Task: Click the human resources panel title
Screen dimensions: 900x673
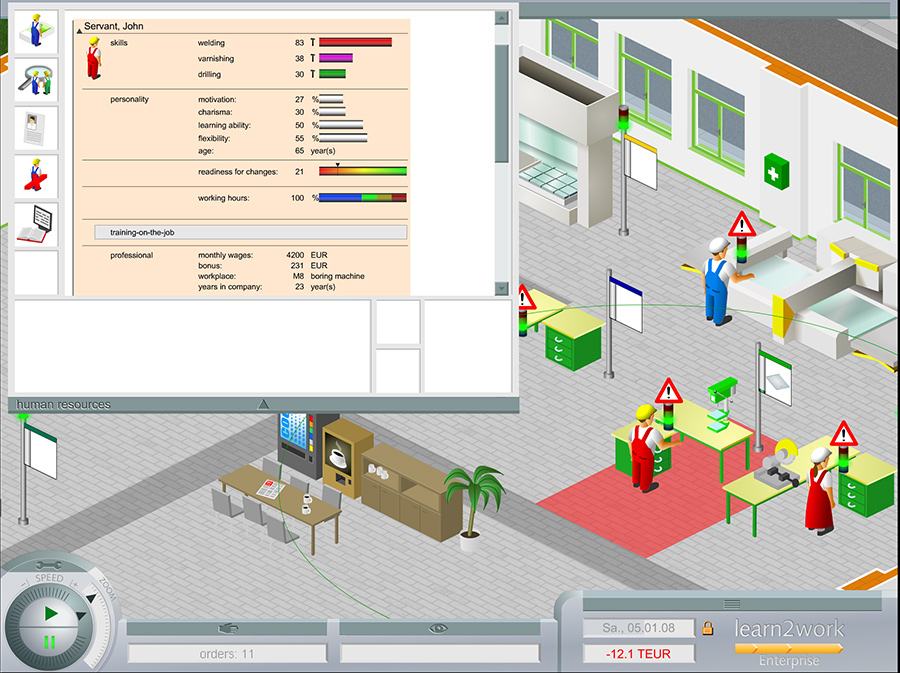Action: point(64,404)
